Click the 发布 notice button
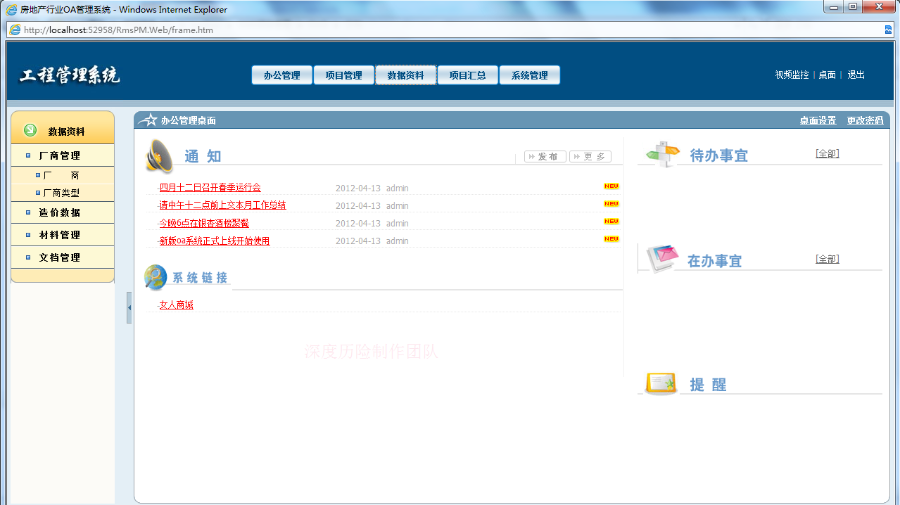 click(545, 156)
